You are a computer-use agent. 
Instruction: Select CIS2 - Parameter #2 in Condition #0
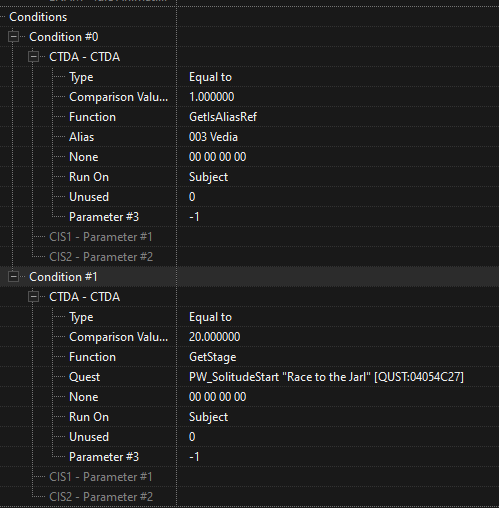101,257
